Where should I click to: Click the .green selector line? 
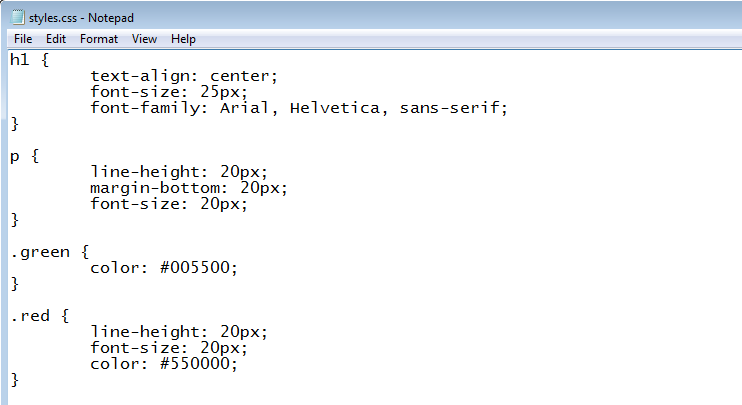(x=50, y=252)
